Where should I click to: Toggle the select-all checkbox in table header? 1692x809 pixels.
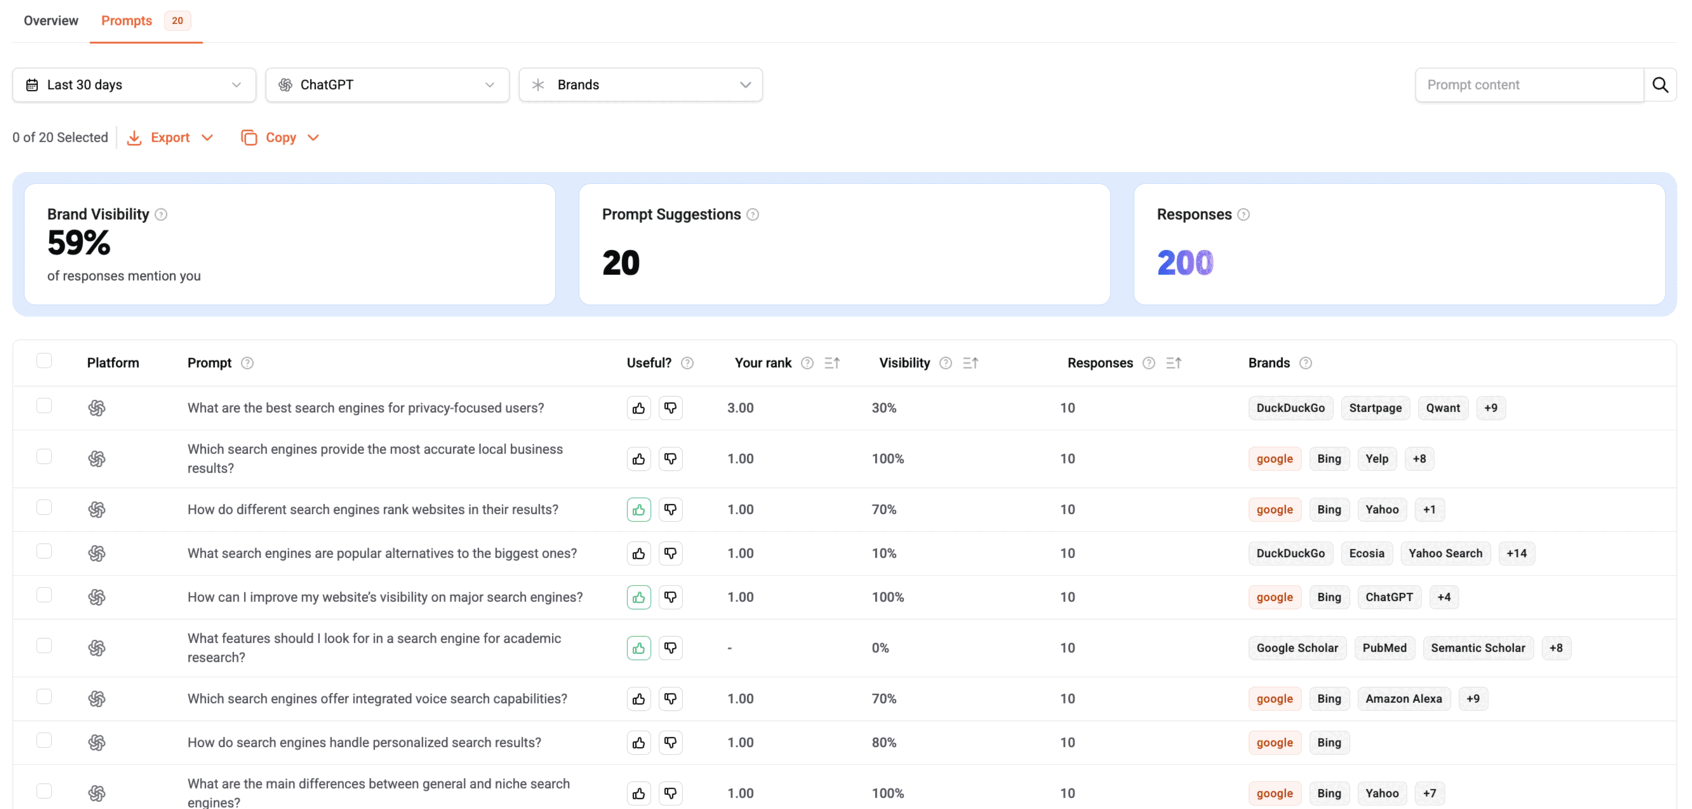44,361
